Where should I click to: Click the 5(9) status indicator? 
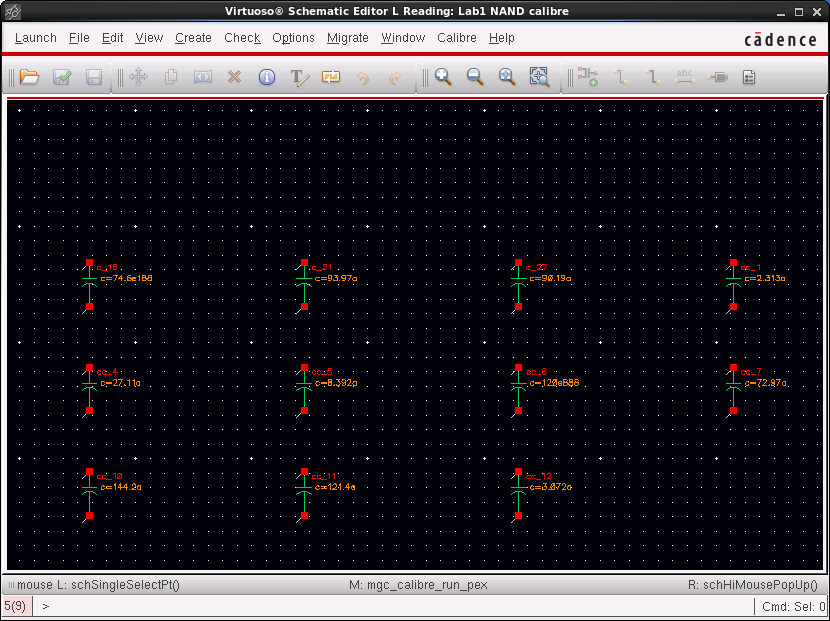click(x=15, y=606)
